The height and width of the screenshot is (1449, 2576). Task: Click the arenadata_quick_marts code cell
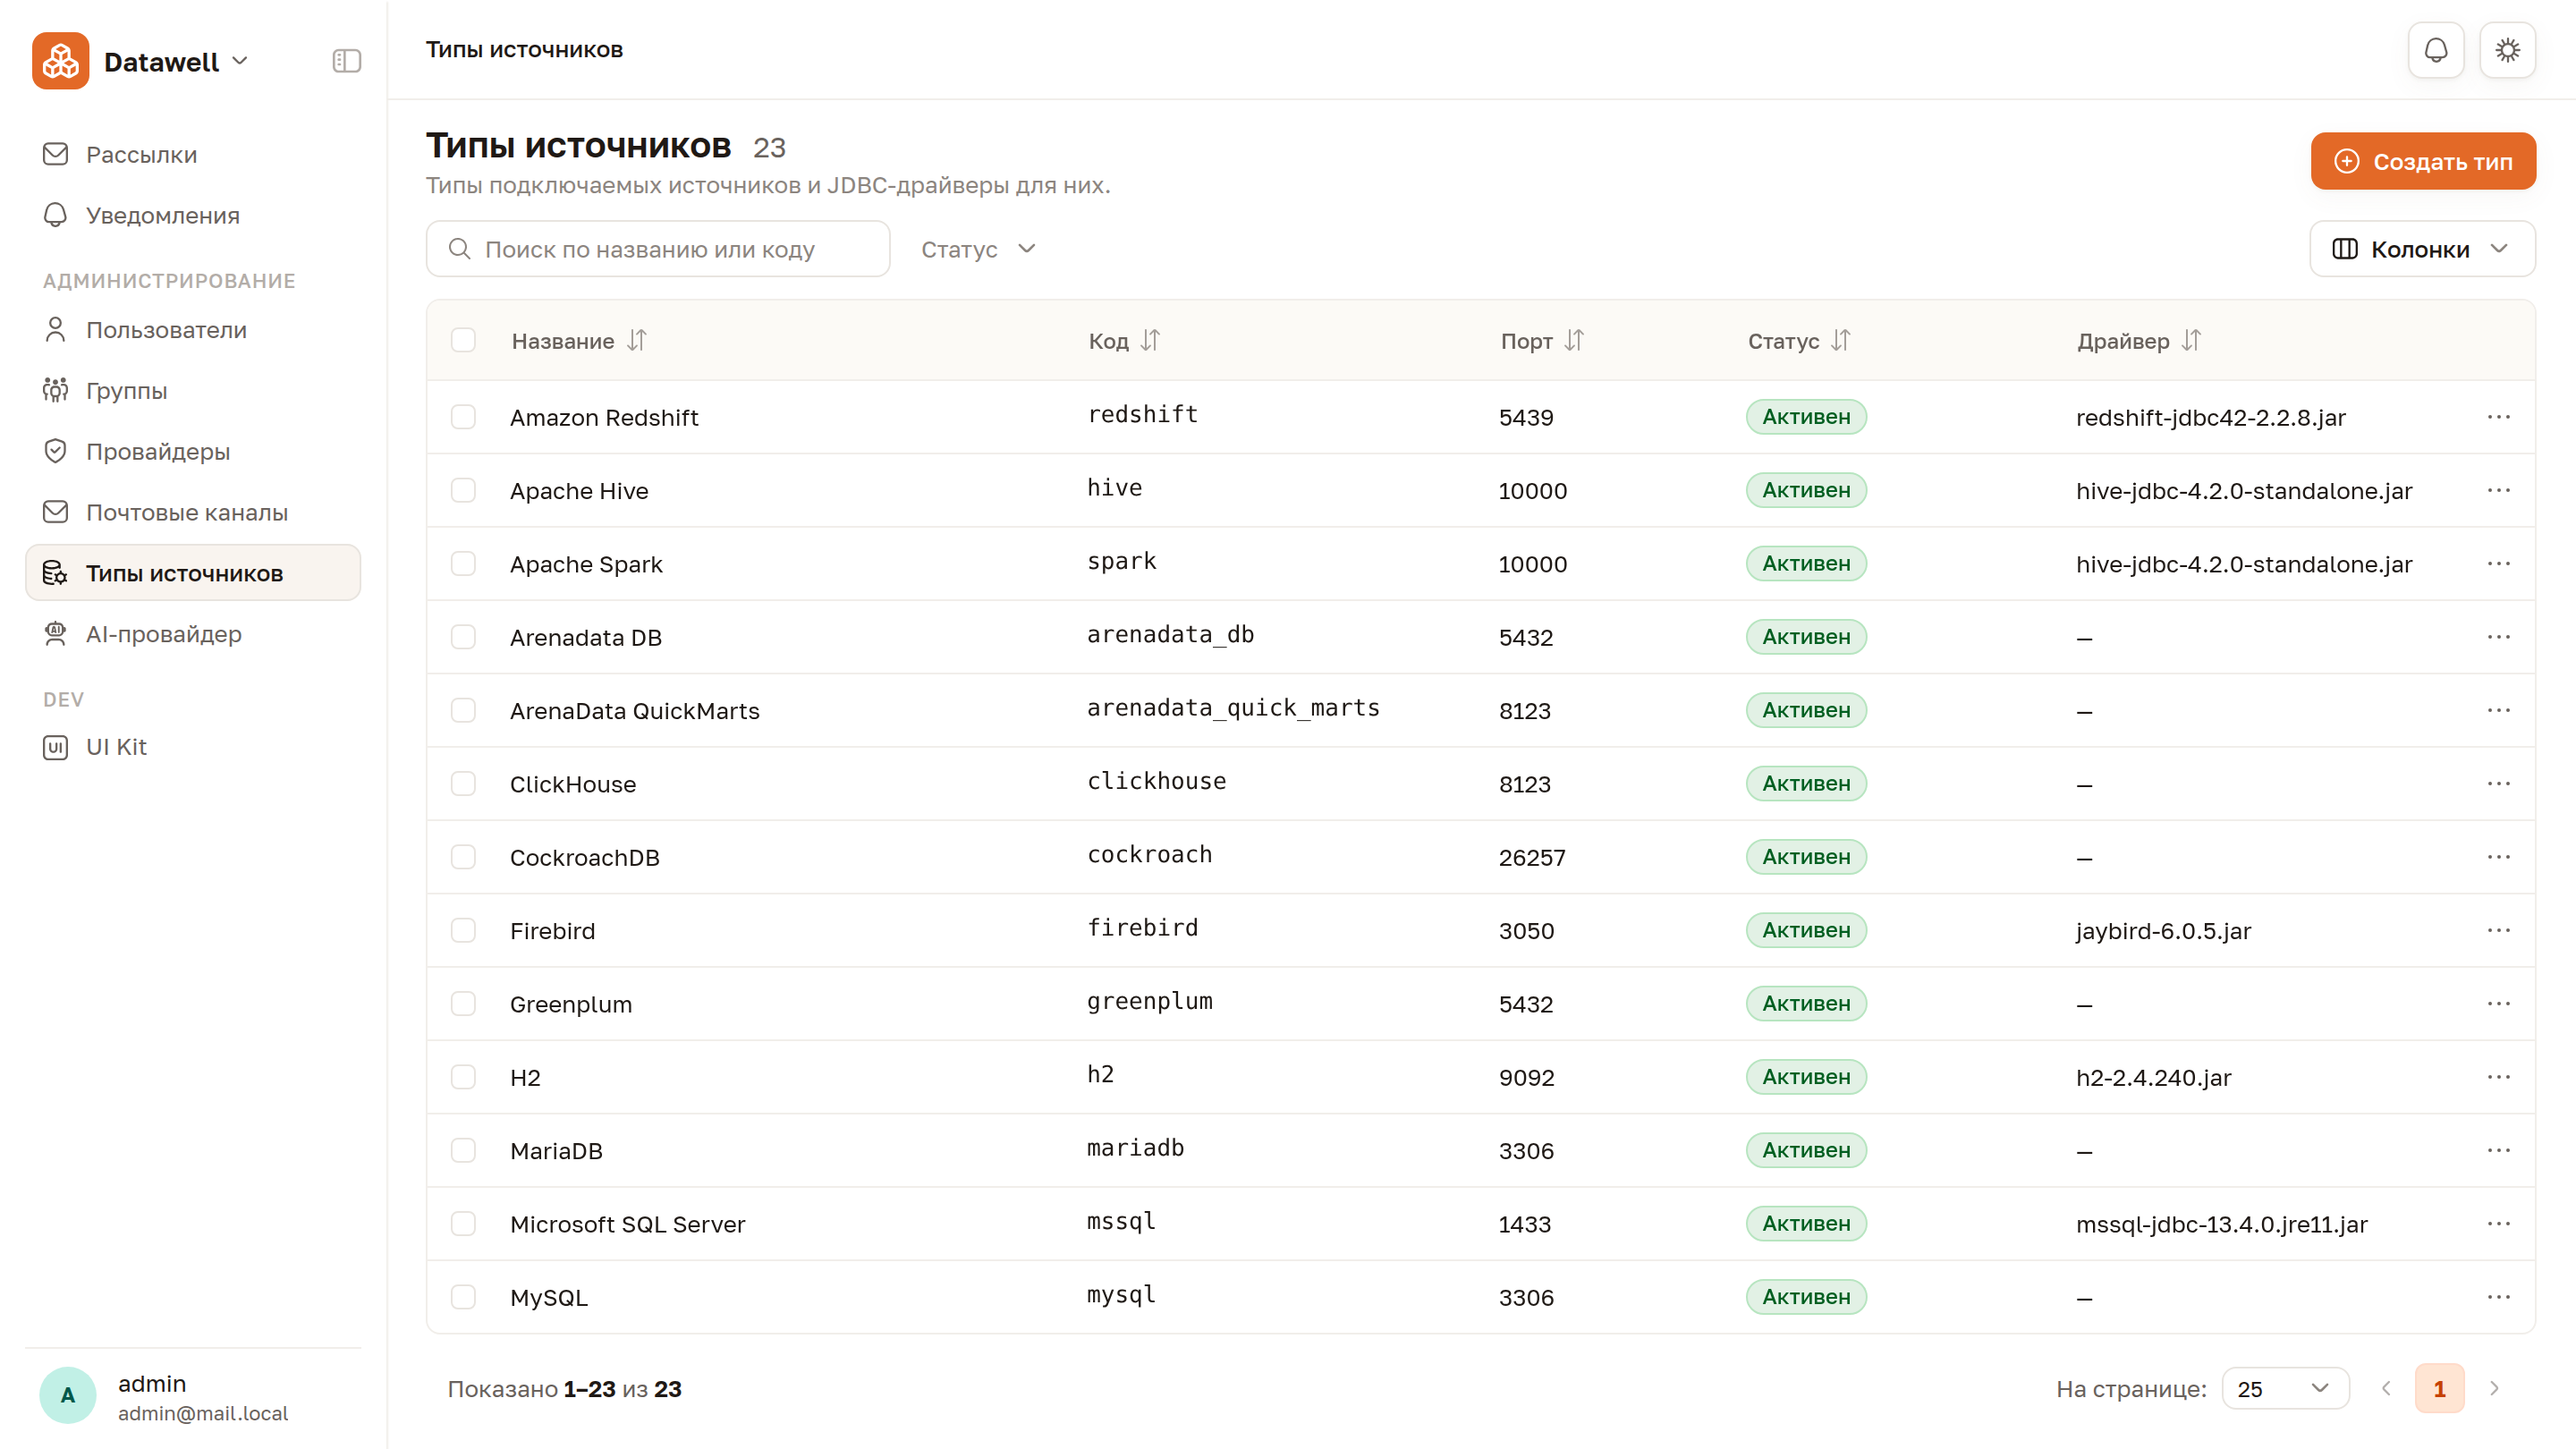tap(1233, 708)
